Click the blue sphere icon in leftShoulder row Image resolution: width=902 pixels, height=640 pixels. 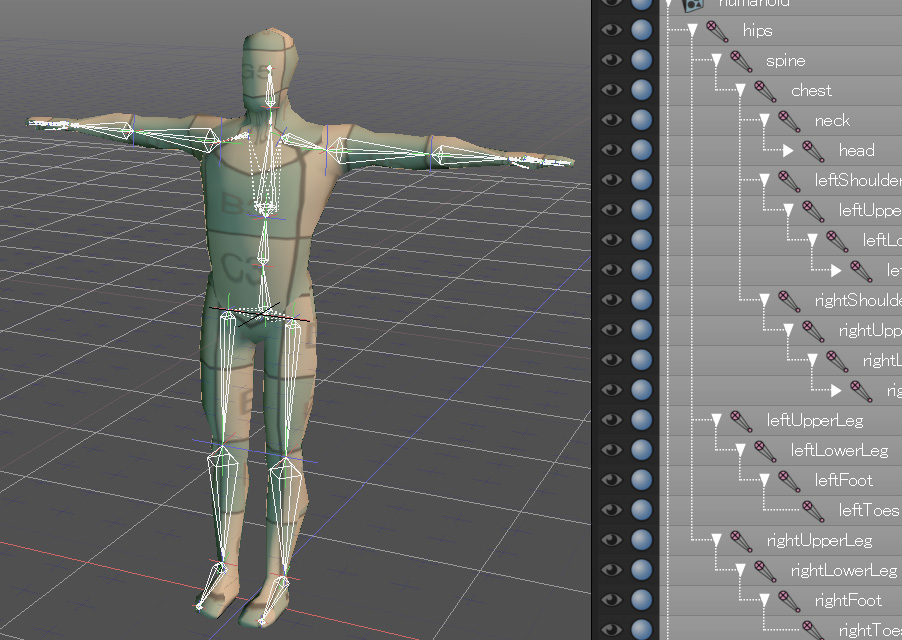coord(641,179)
